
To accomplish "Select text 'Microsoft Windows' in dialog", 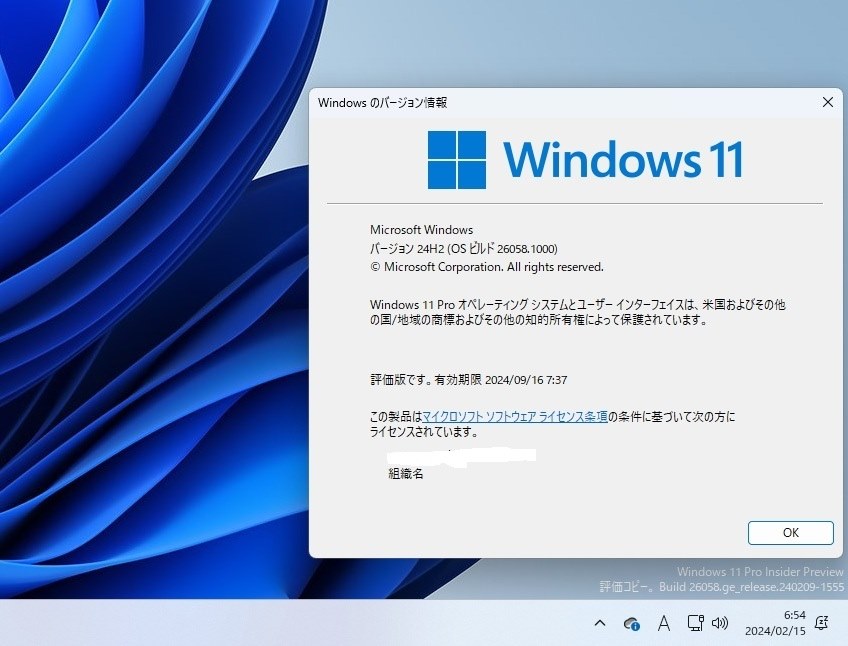I will point(421,230).
